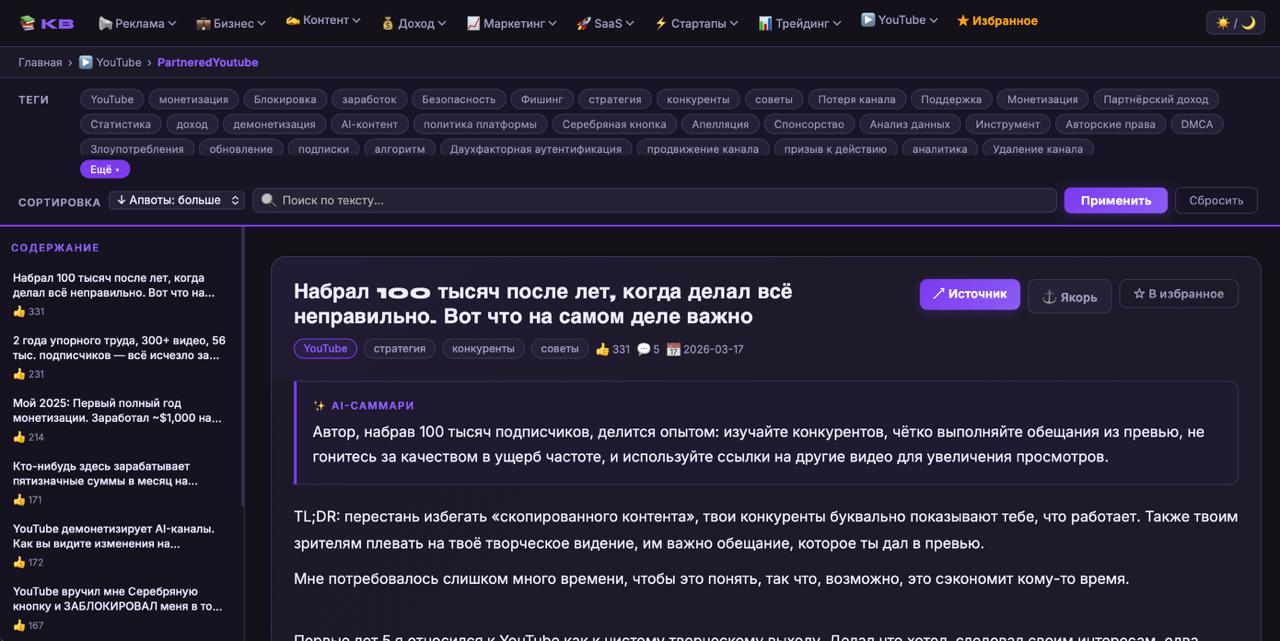Click the стратегия tag under article title
The image size is (1280, 641).
coord(399,348)
